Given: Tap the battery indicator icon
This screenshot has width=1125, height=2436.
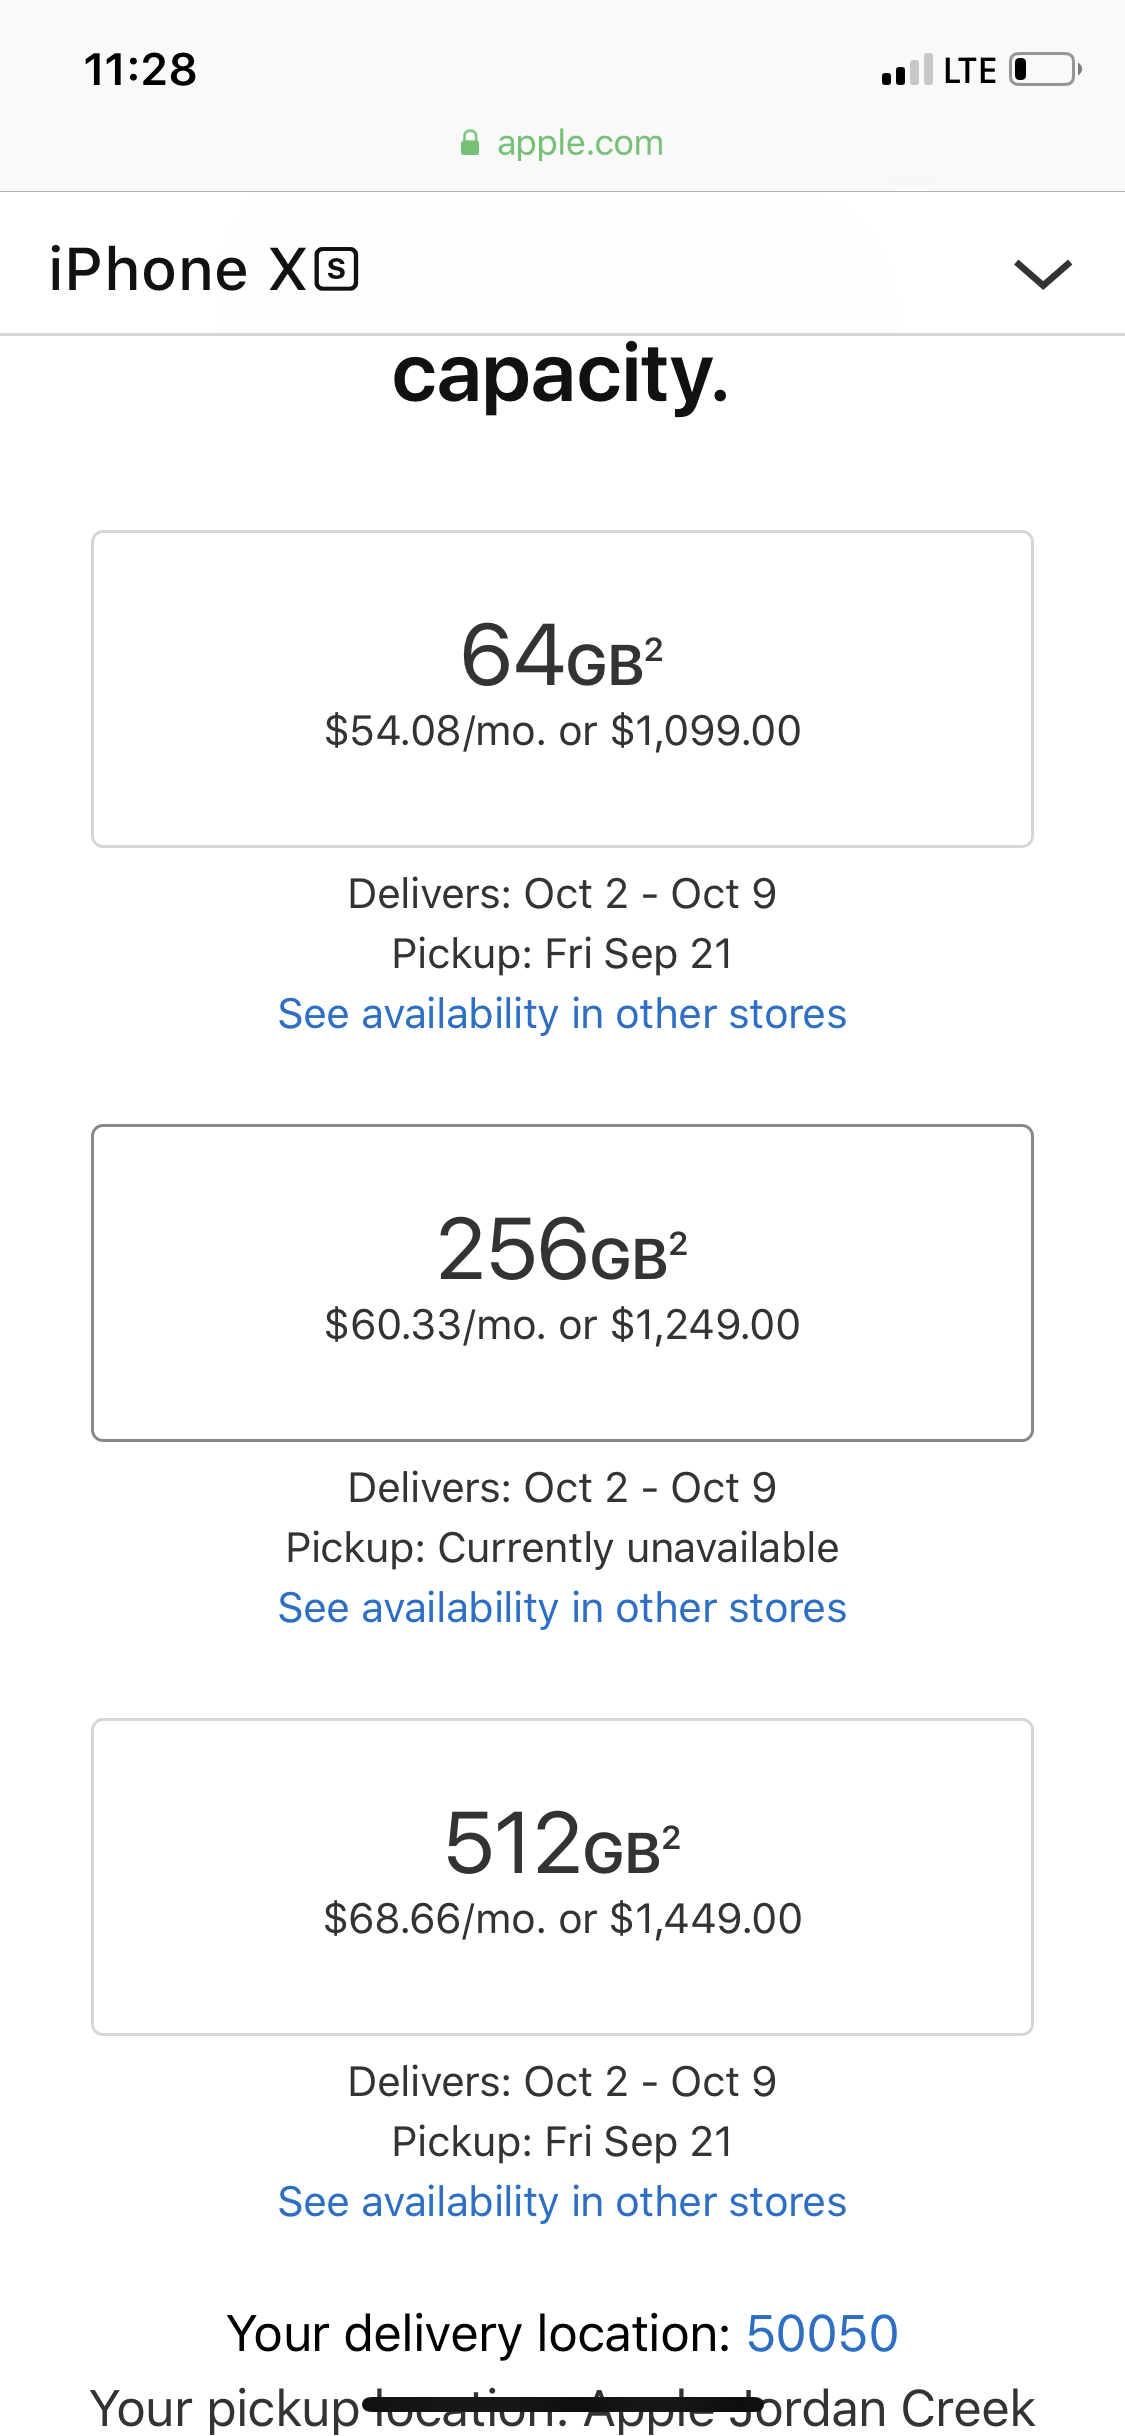Looking at the screenshot, I should (x=1045, y=70).
